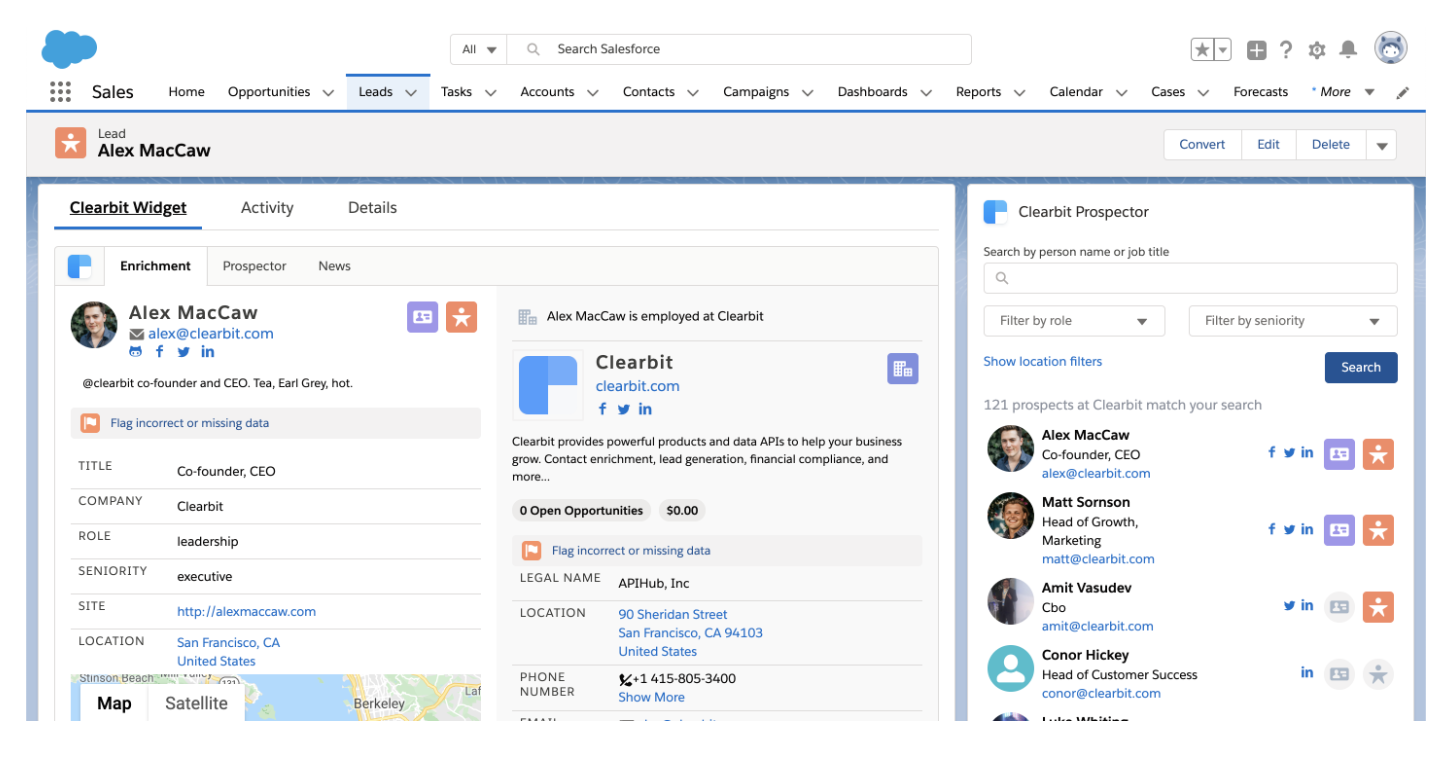This screenshot has height=758, width=1434.
Task: Switch to the Details tab
Action: pos(372,208)
